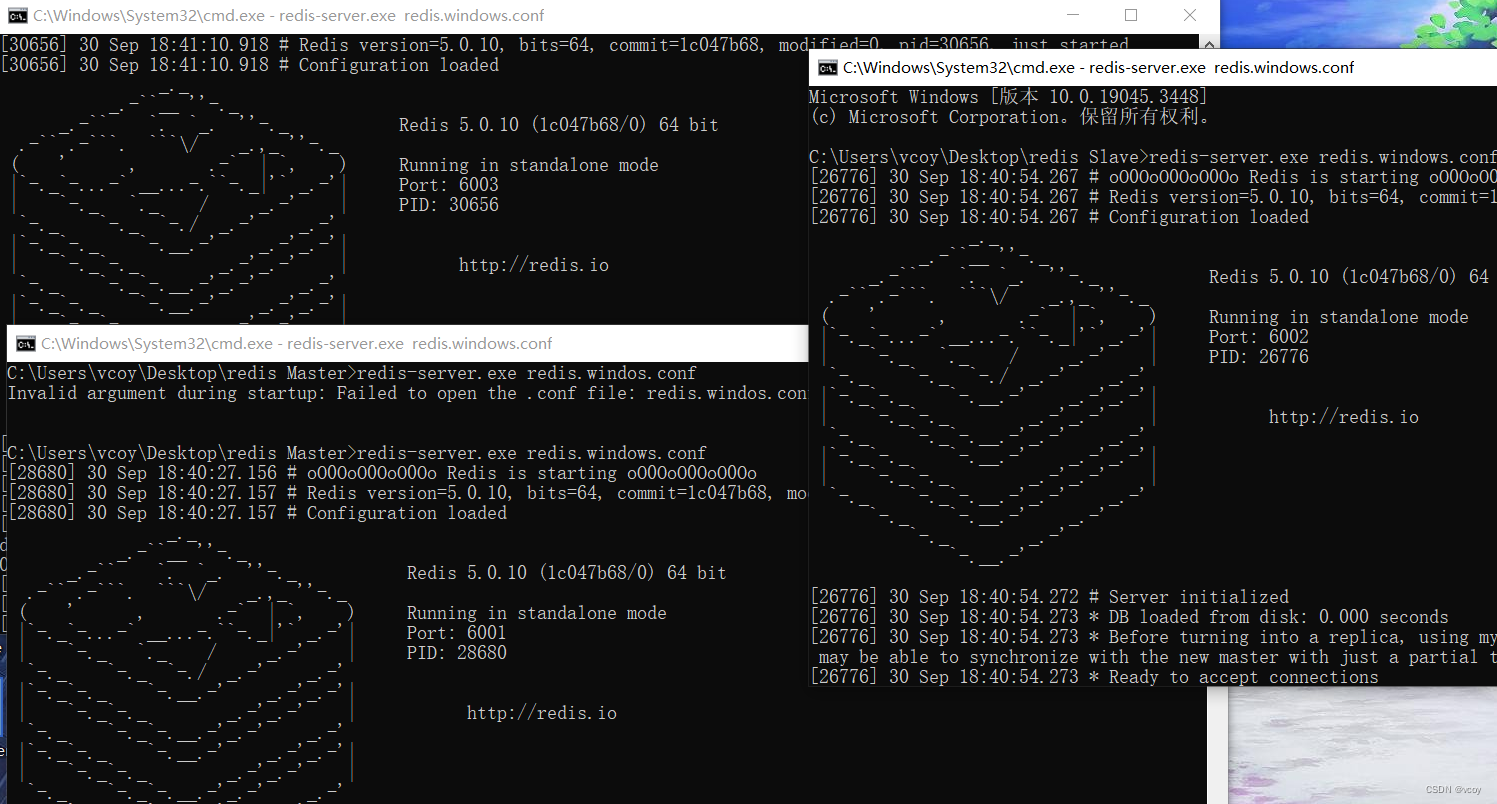Click the cmd icon of the port 6003 window

pos(17,16)
